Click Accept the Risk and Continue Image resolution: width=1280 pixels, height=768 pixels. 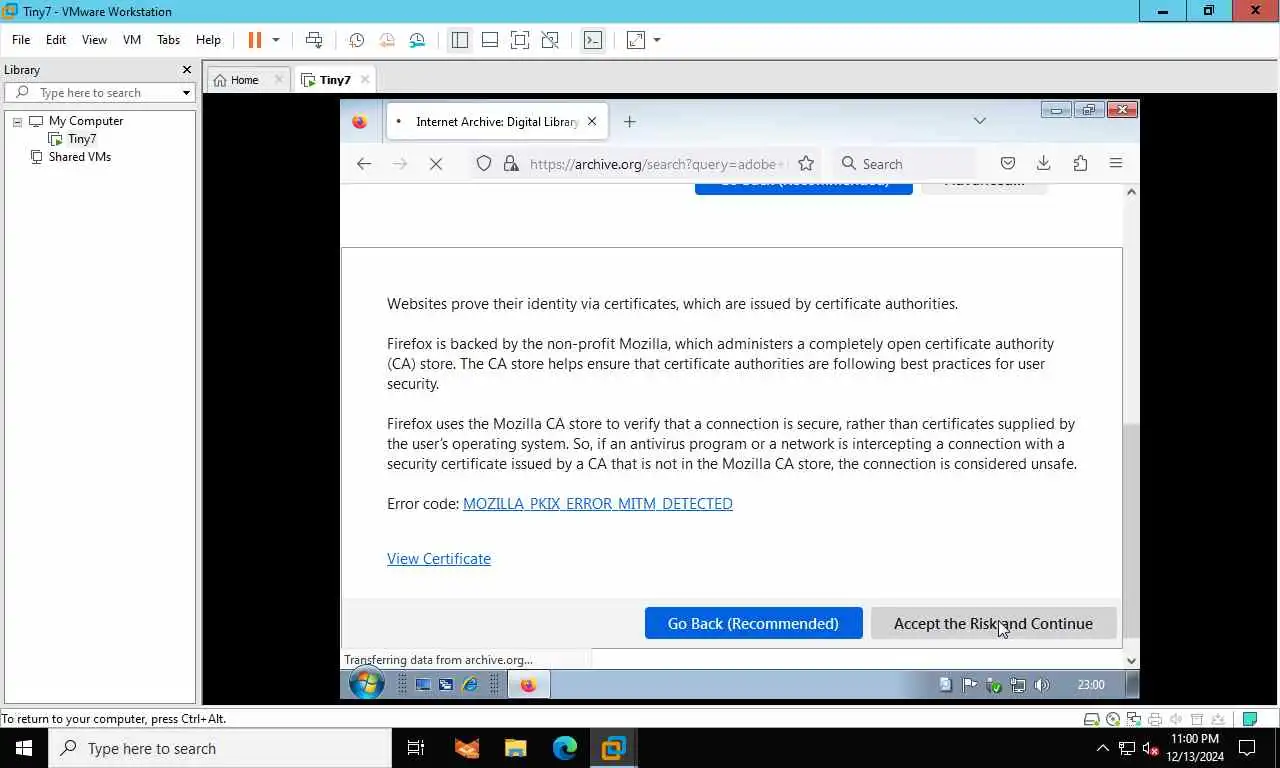(x=993, y=623)
